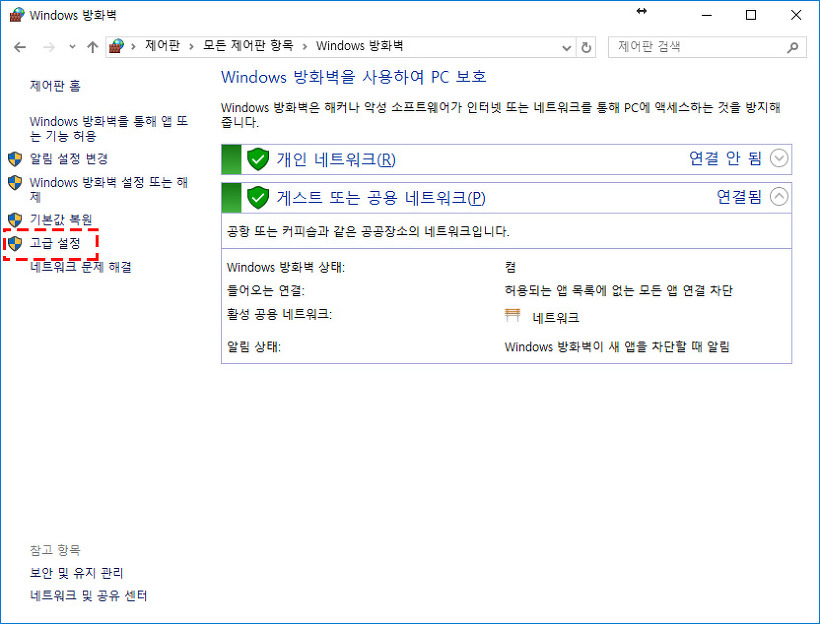This screenshot has width=820, height=624.
Task: Refresh the page with the reload icon
Action: tap(586, 48)
